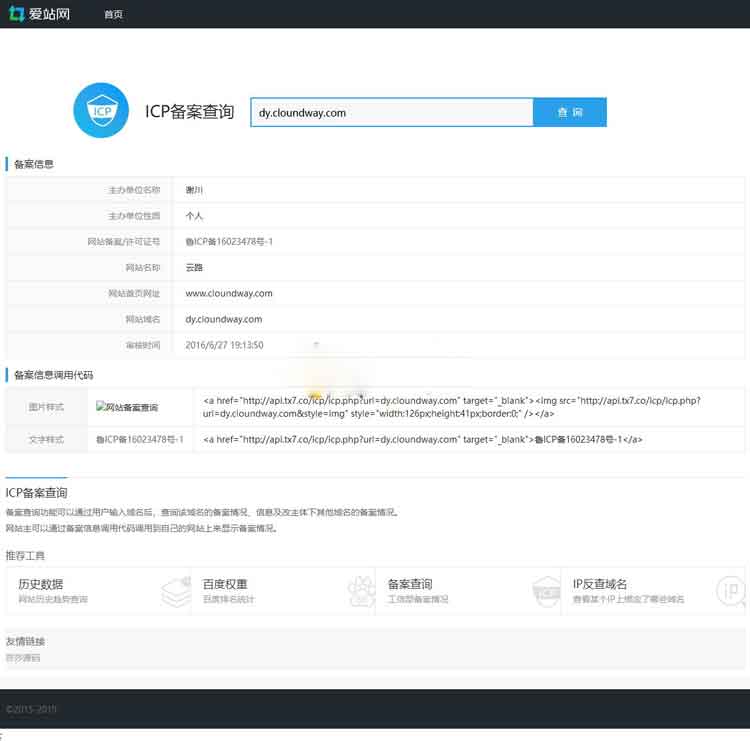The width and height of the screenshot is (750, 741).
Task: Select the text style HTML embed code
Action: [422, 439]
